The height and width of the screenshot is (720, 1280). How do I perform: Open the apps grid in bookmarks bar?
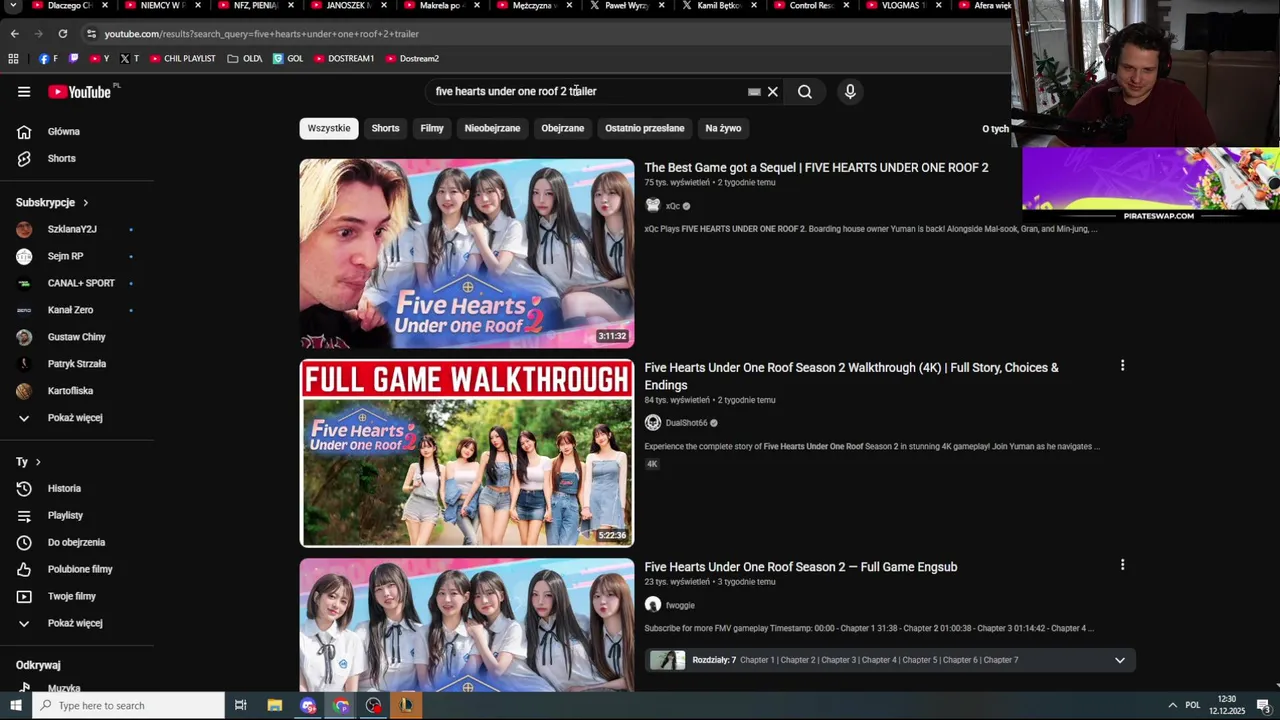(x=13, y=59)
